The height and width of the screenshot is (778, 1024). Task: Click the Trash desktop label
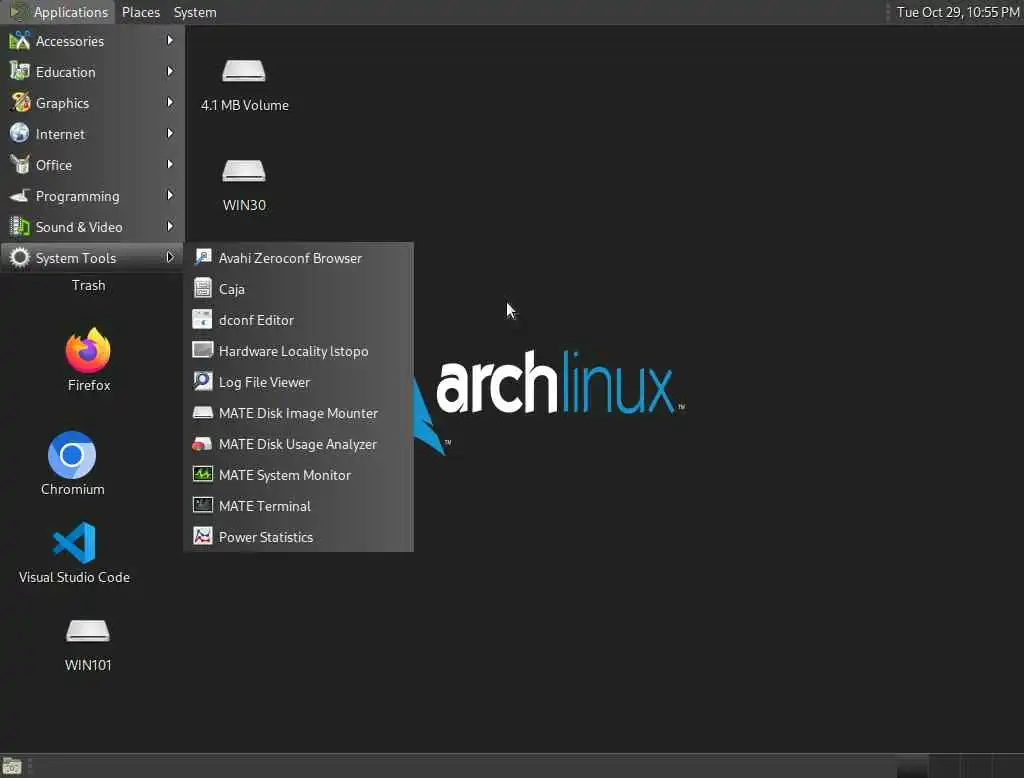coord(88,285)
